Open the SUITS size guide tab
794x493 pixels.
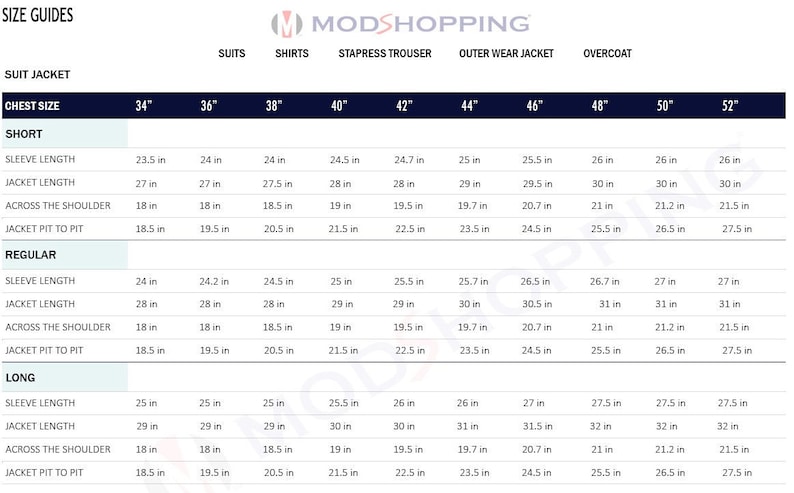tap(231, 53)
